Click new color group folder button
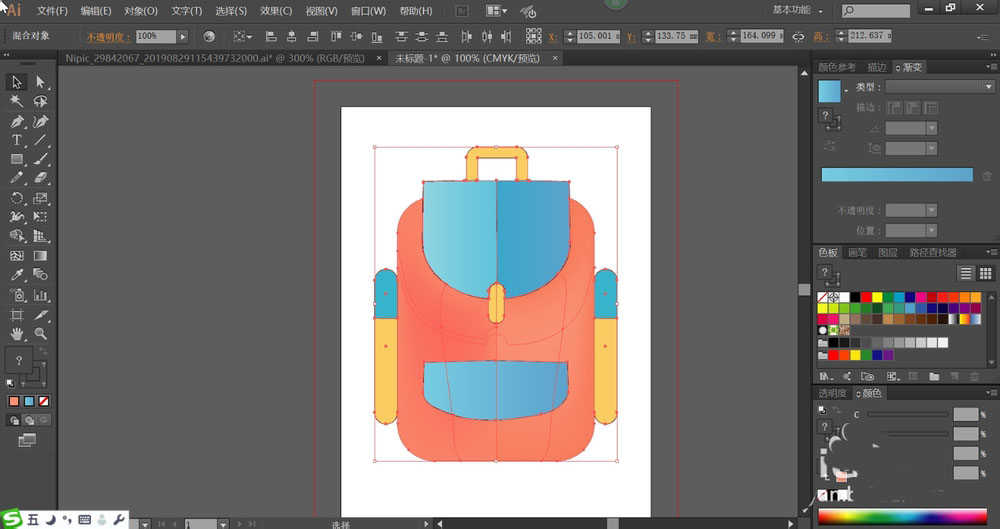The image size is (1000, 529). tap(934, 376)
